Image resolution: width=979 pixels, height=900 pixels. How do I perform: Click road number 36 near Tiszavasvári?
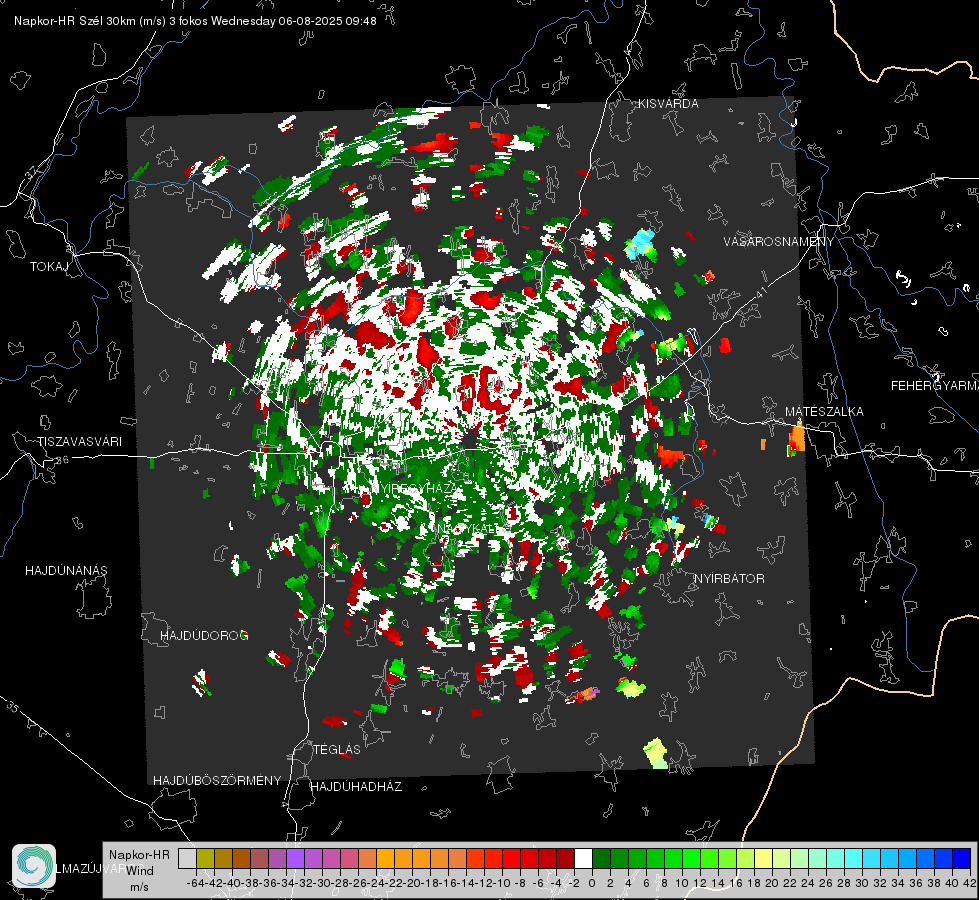click(62, 460)
